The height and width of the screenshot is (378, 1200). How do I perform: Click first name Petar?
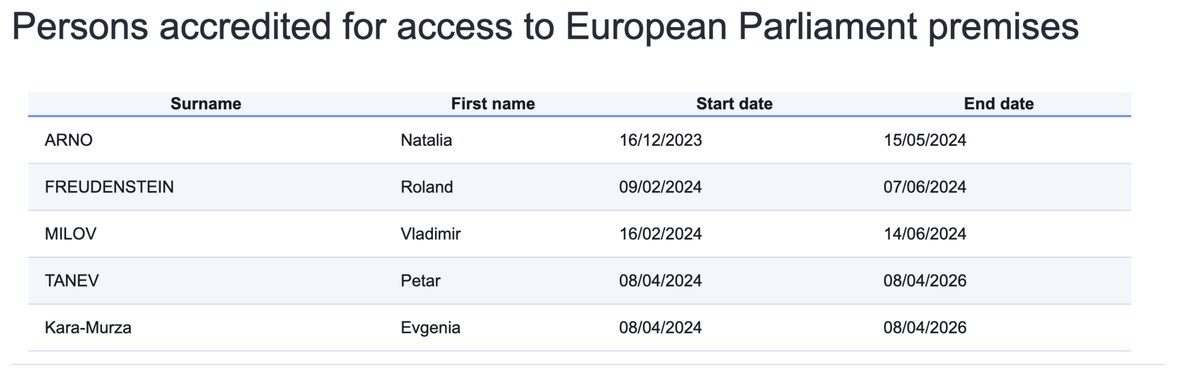point(420,281)
